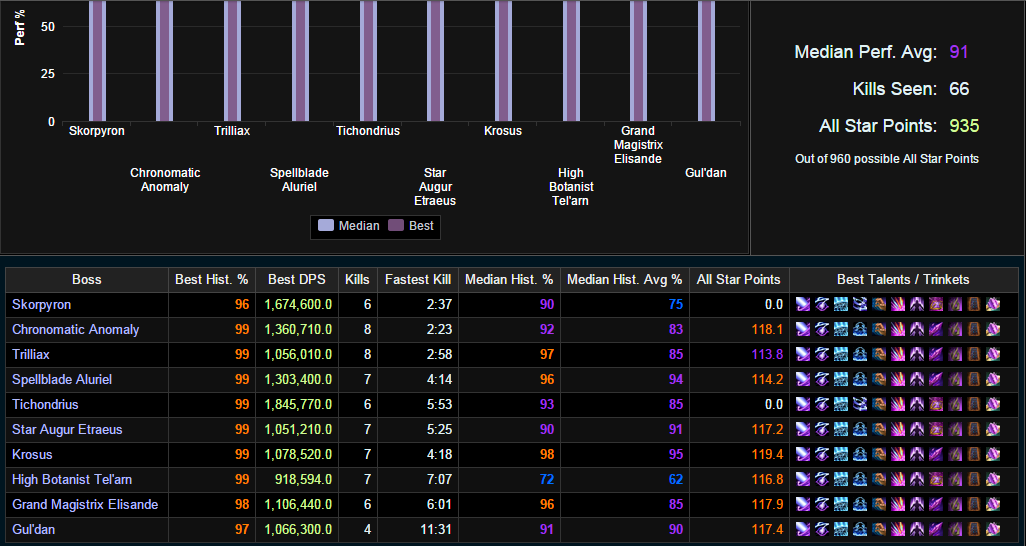The height and width of the screenshot is (546, 1026).
Task: Toggle the Median series in chart legend
Action: 349,226
